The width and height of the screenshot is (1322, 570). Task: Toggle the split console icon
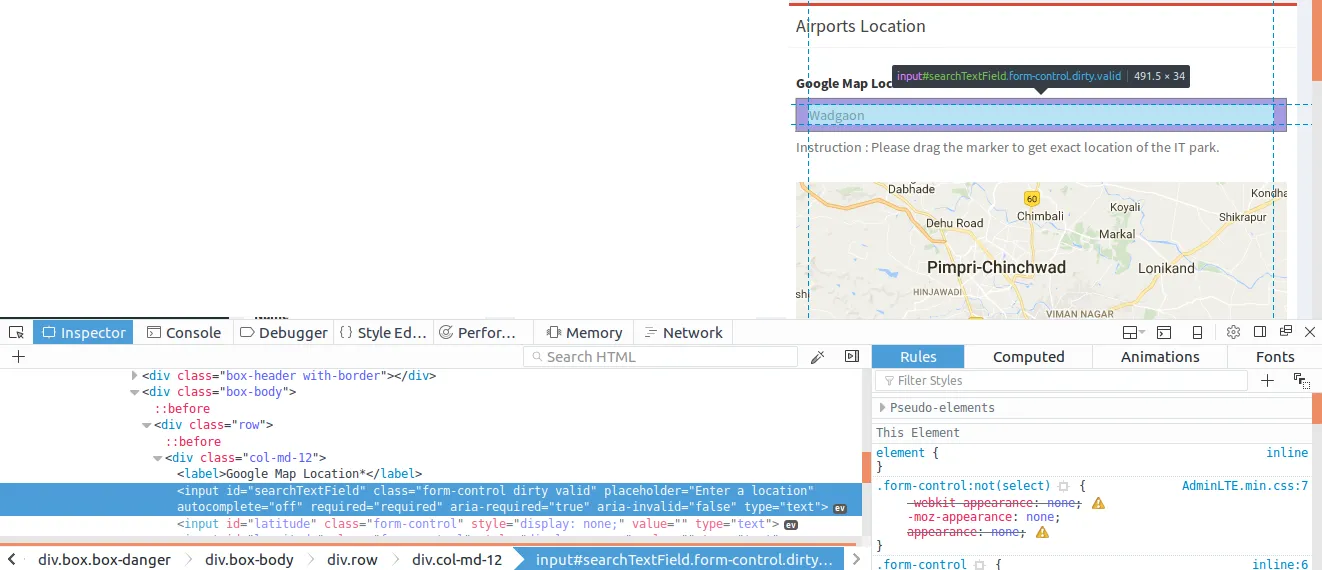pyautogui.click(x=1164, y=332)
